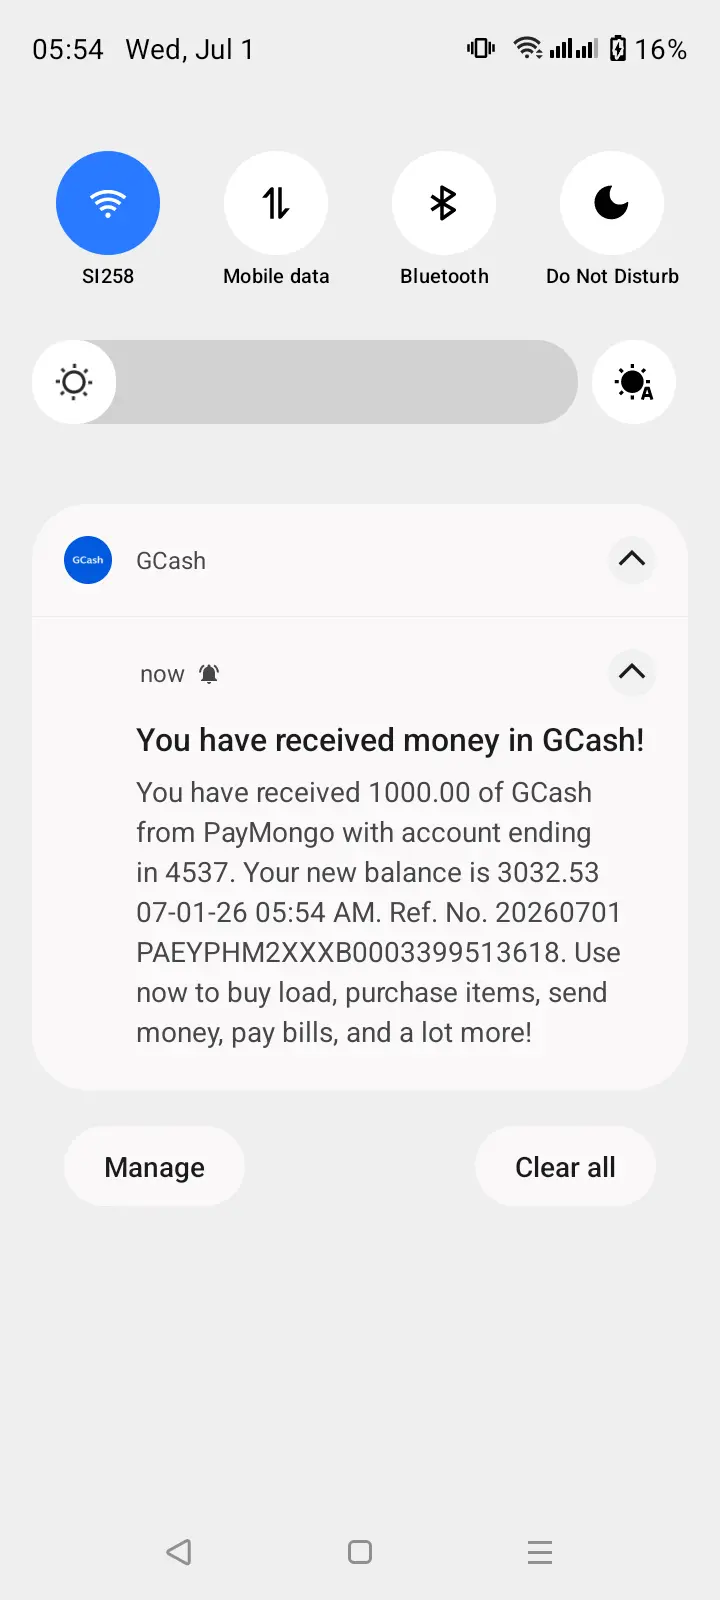Toggle auto-brightness icon
Viewport: 720px width, 1600px height.
[x=634, y=382]
